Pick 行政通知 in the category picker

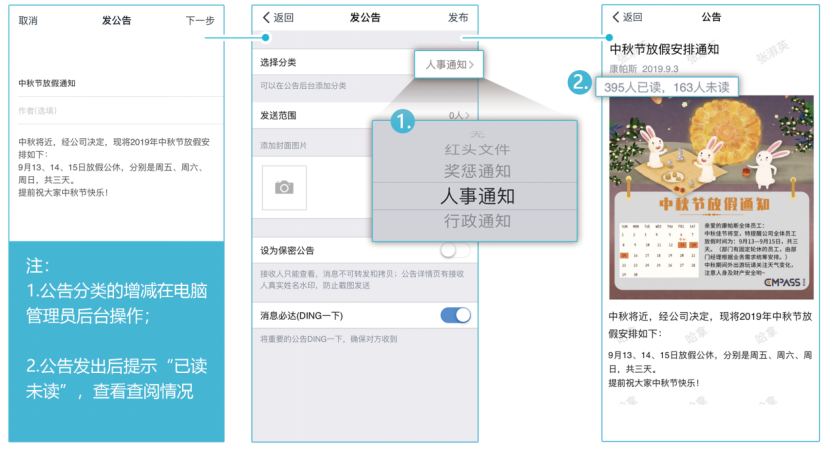476,221
